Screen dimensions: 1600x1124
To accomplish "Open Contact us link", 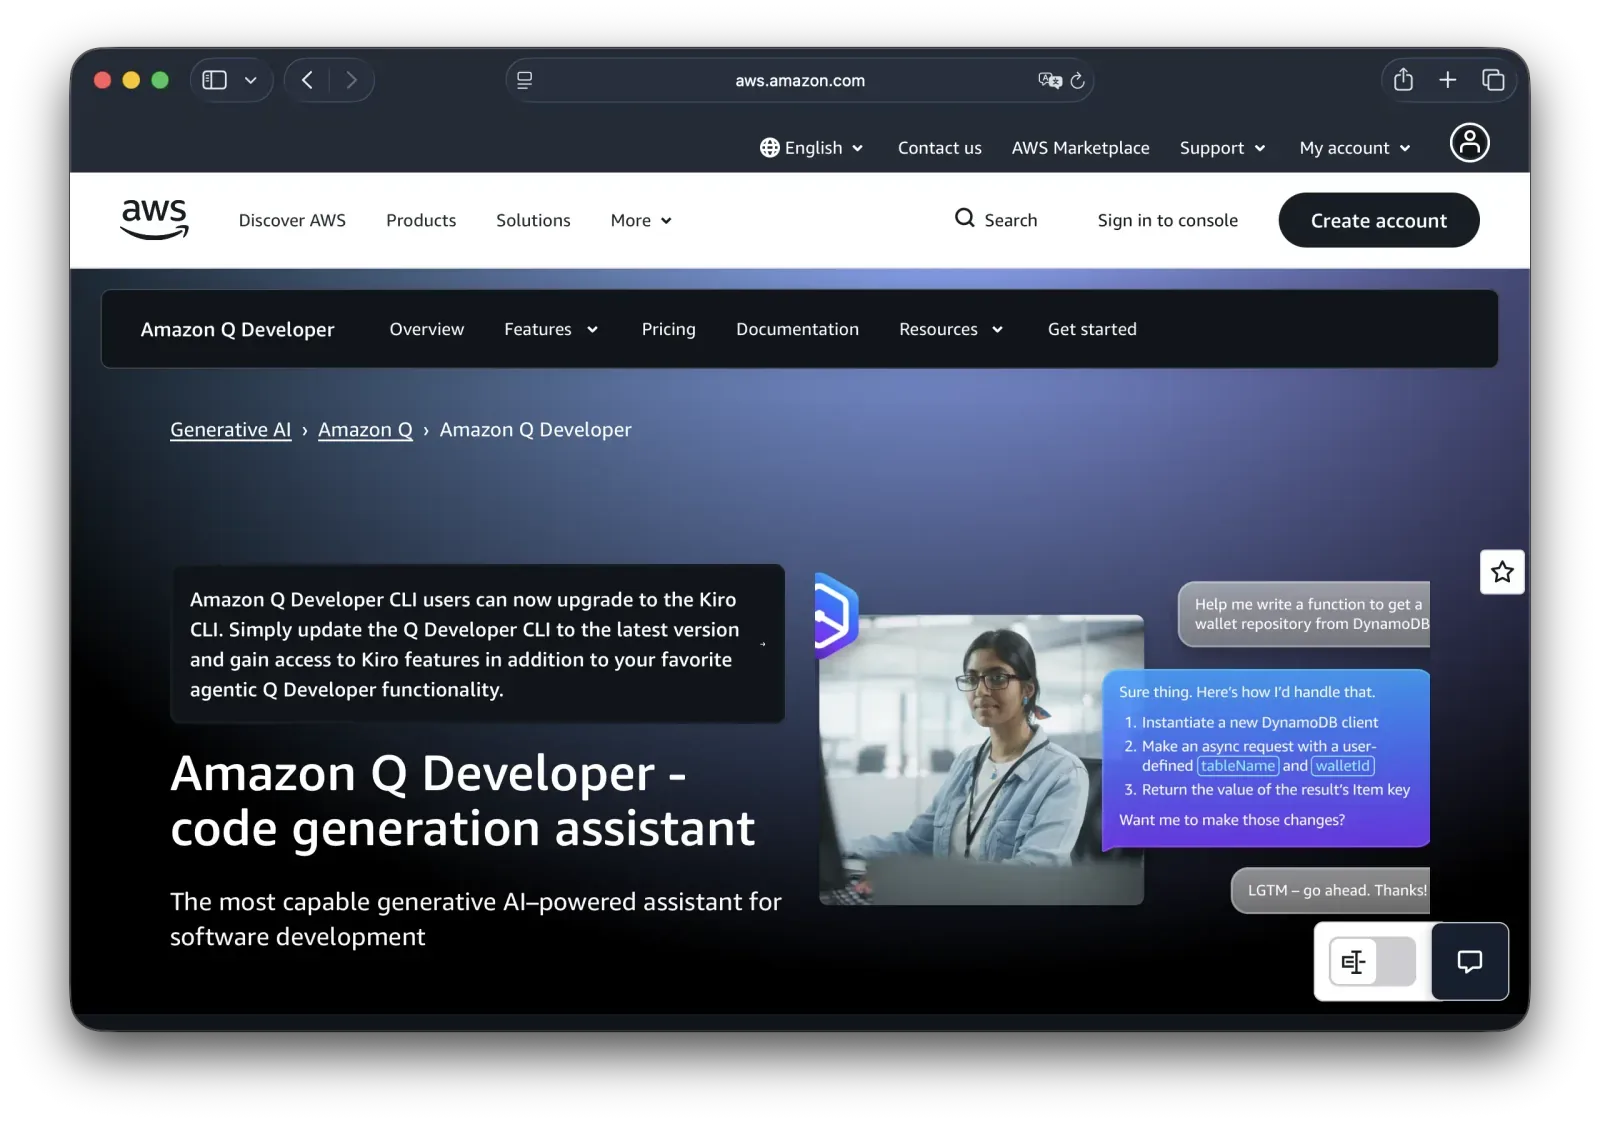I will click(939, 148).
